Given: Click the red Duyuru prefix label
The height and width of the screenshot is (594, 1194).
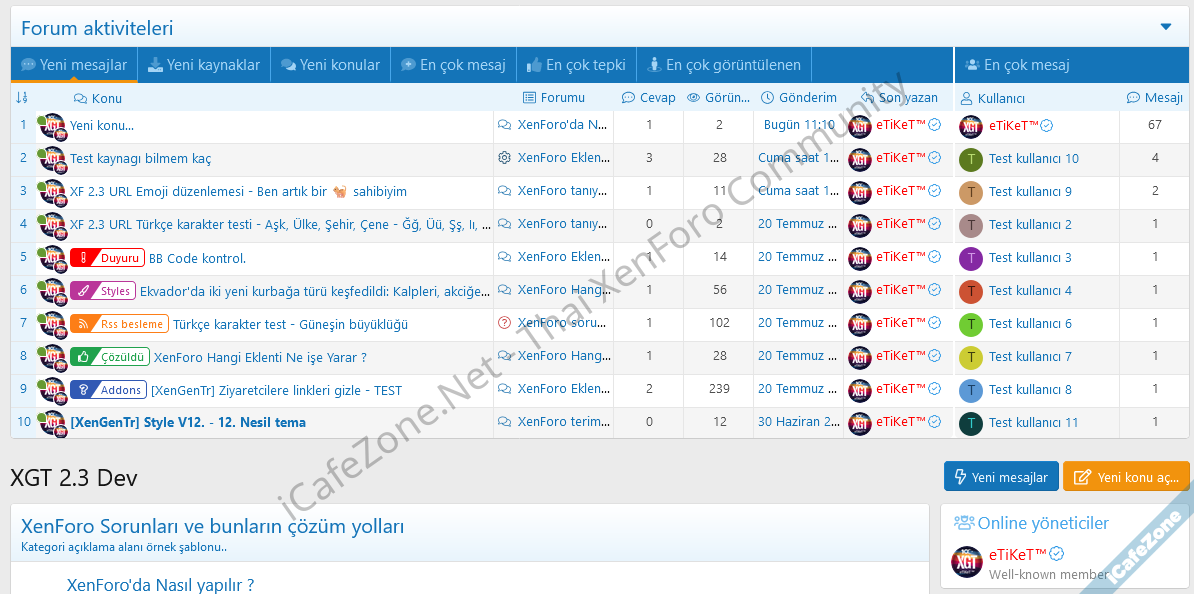Looking at the screenshot, I should pos(108,258).
